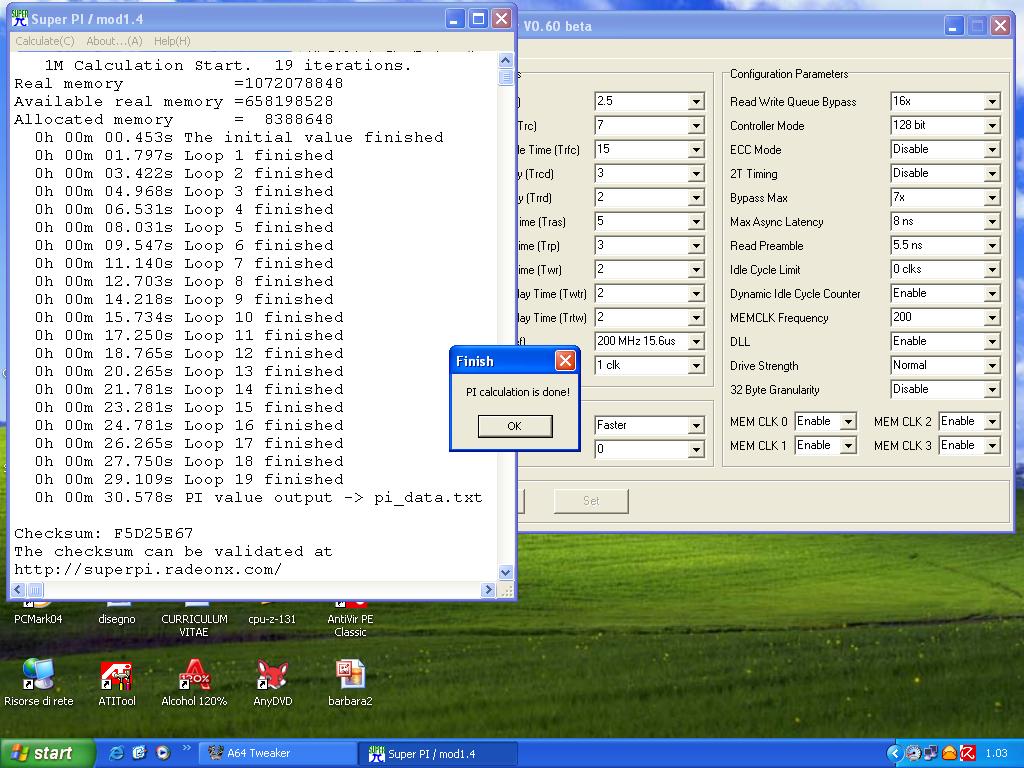Open the Windows start menu
This screenshot has width=1024, height=768.
click(x=47, y=753)
